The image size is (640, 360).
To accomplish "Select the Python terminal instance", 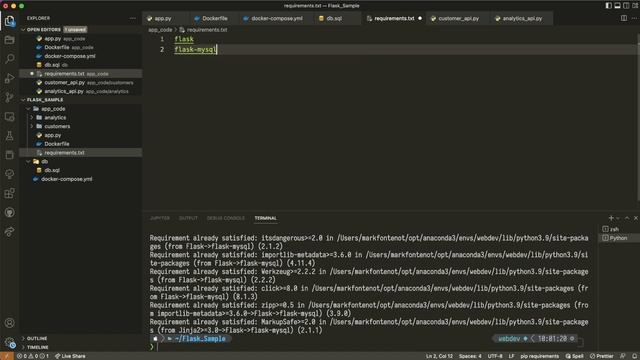I will [619, 238].
